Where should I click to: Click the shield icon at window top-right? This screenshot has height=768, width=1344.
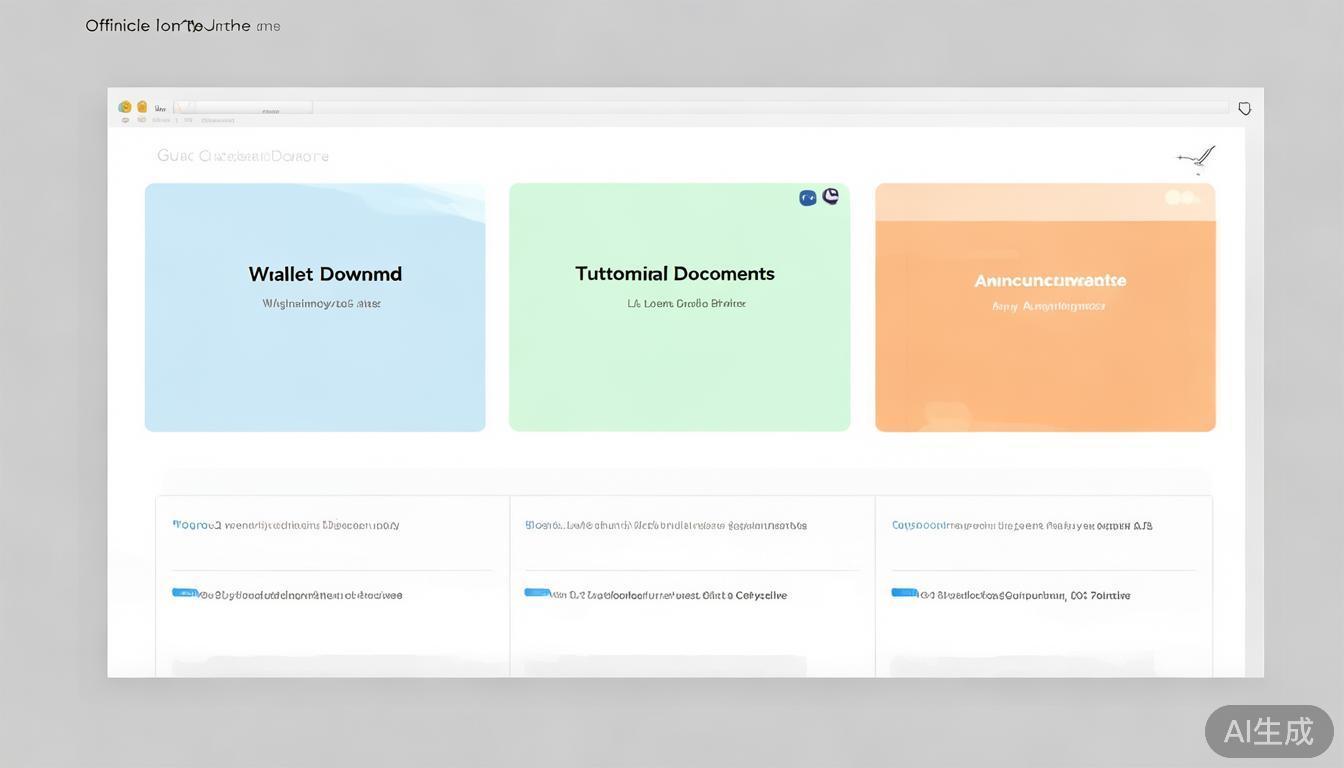point(1245,108)
